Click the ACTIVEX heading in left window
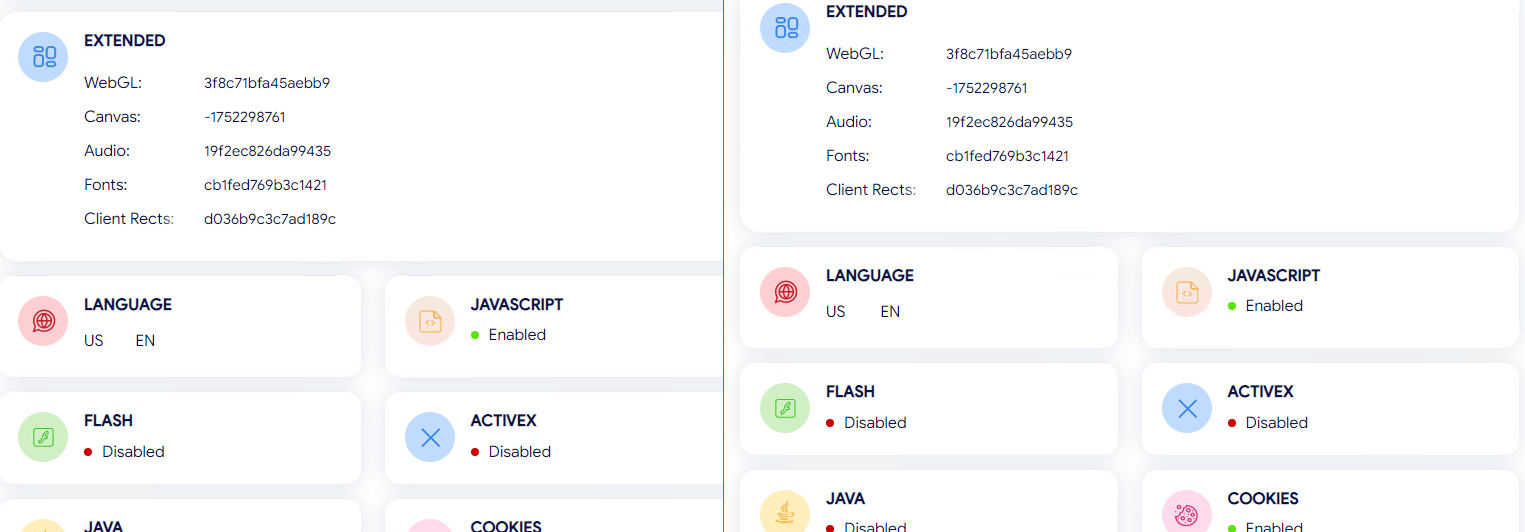 tap(504, 421)
